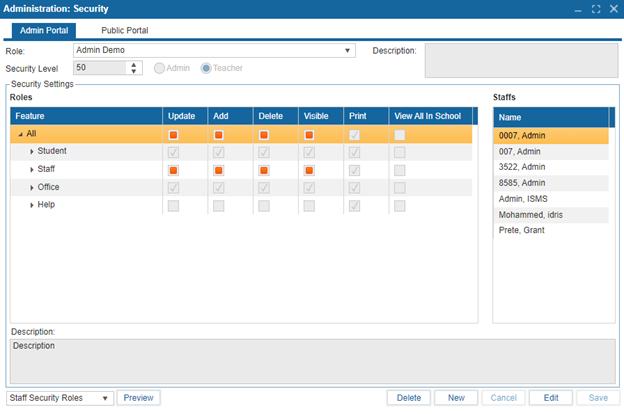Click the Update column header
Viewport: 624px width, 414px height.
[185, 116]
